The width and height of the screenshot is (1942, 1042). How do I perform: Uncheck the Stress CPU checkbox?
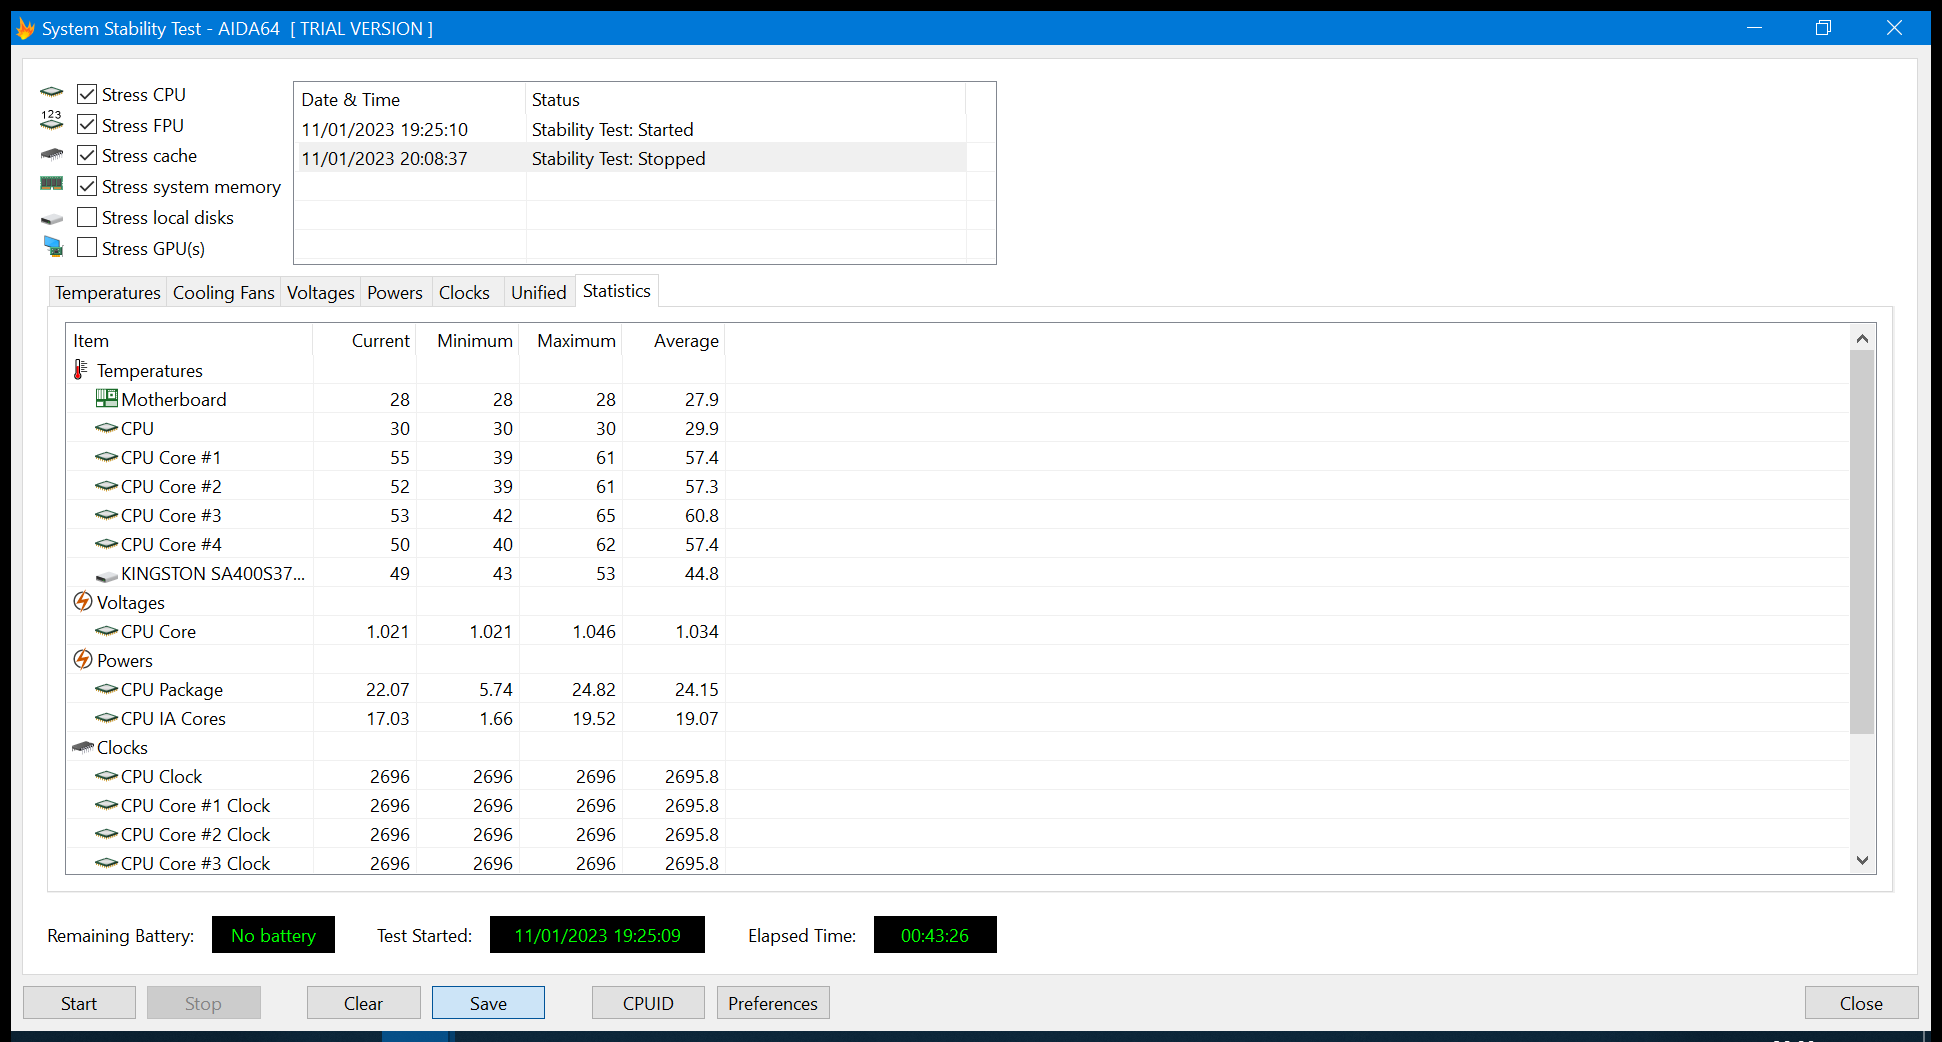click(87, 94)
